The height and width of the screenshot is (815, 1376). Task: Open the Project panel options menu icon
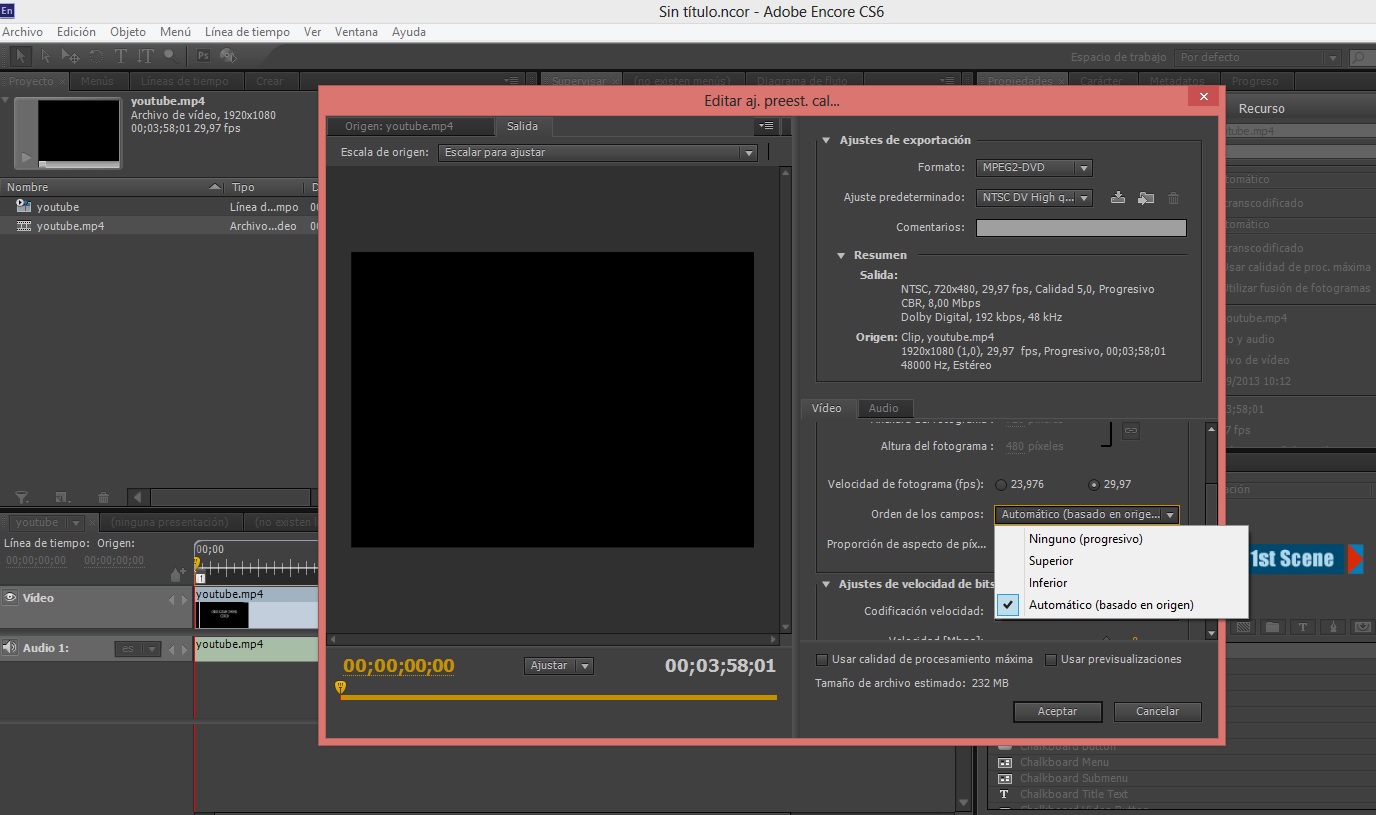click(511, 81)
